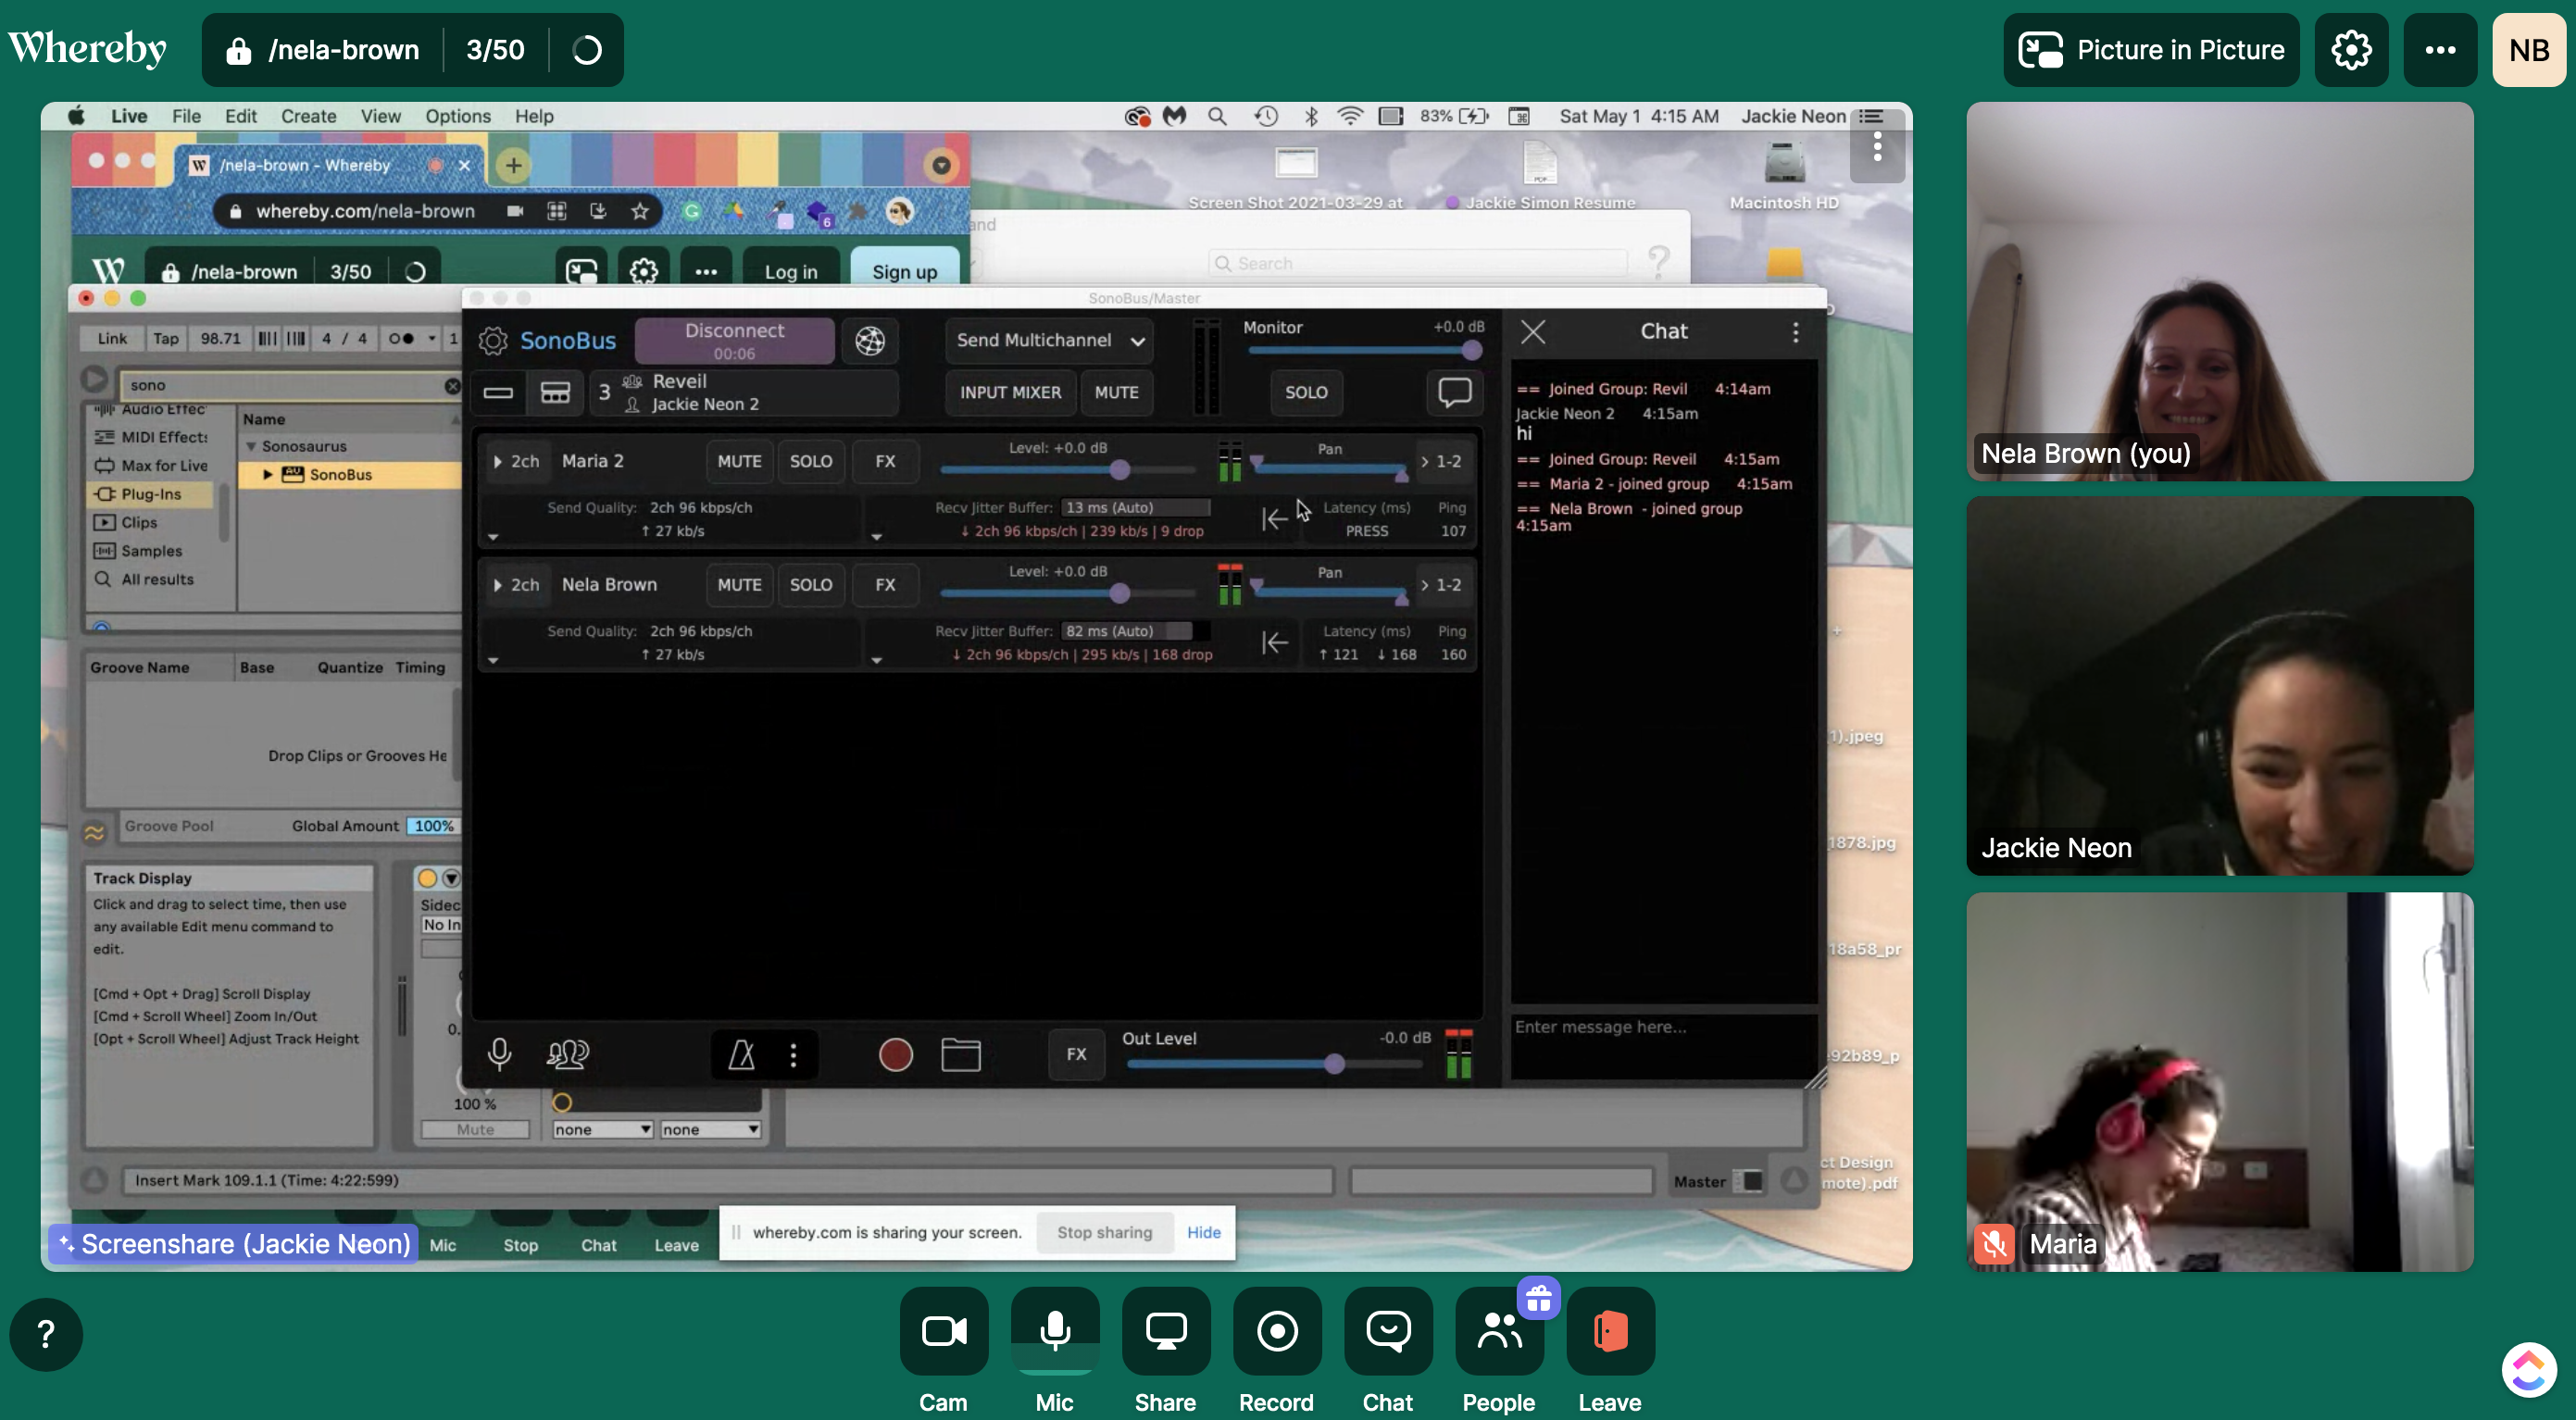
Task: Open the SonoBus public groups globe icon
Action: [x=870, y=341]
